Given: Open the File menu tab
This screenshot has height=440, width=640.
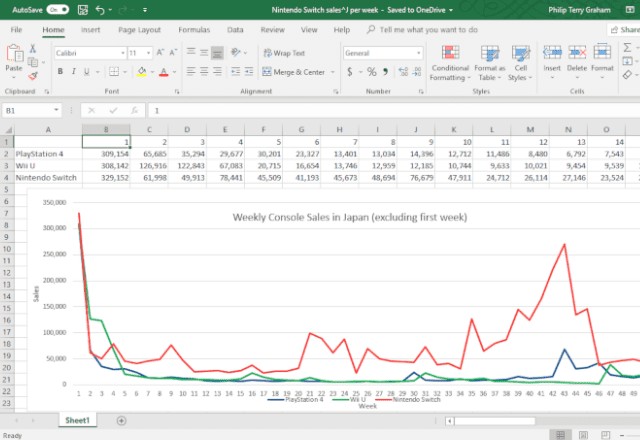Looking at the screenshot, I should [x=16, y=30].
